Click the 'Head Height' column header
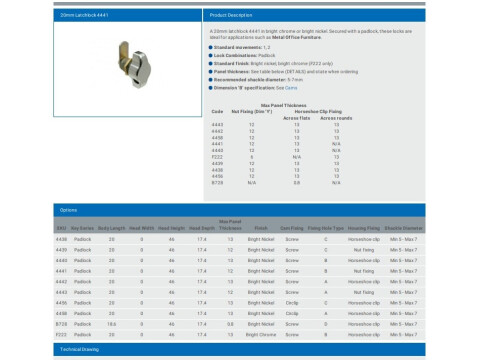Image resolution: width=480 pixels, height=360 pixels. point(171,228)
